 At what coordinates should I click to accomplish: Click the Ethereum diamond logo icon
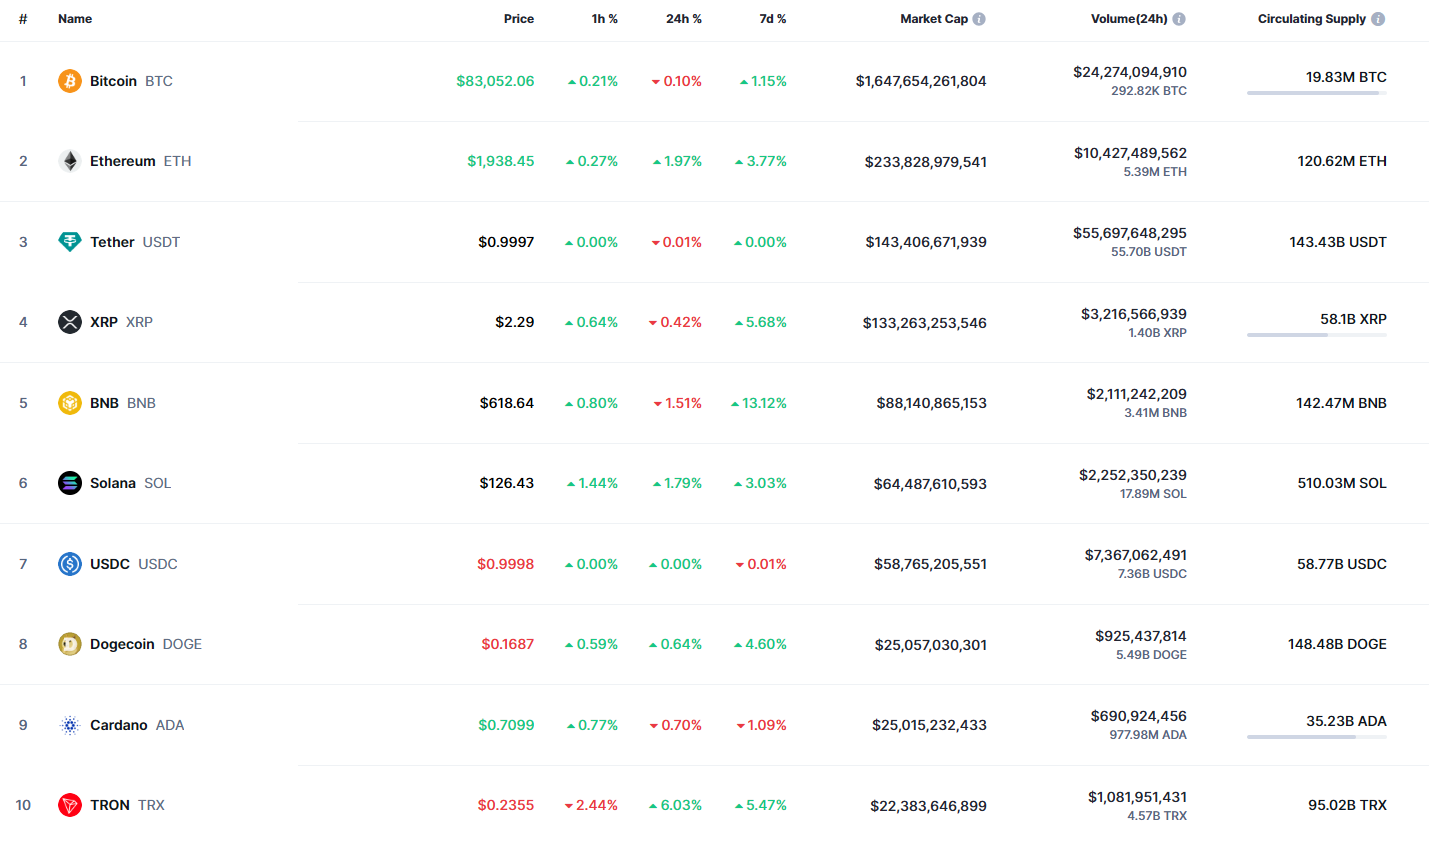[69, 161]
